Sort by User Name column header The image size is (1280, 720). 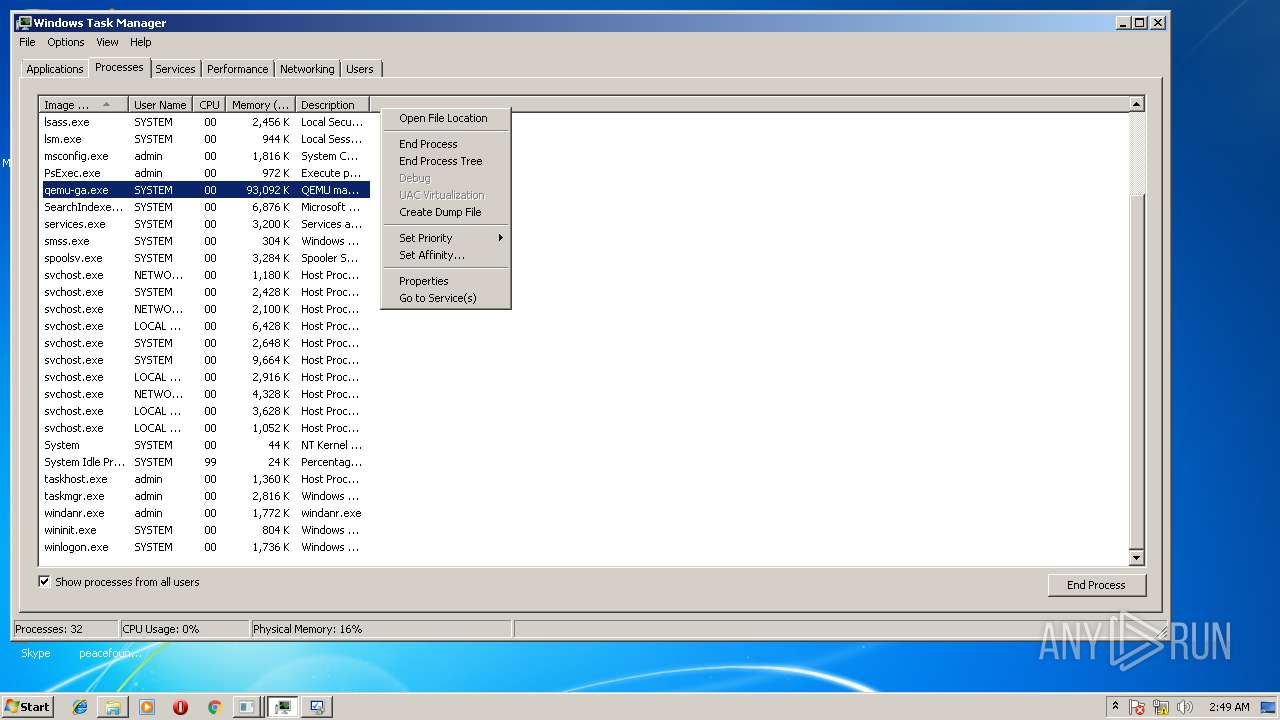(160, 104)
